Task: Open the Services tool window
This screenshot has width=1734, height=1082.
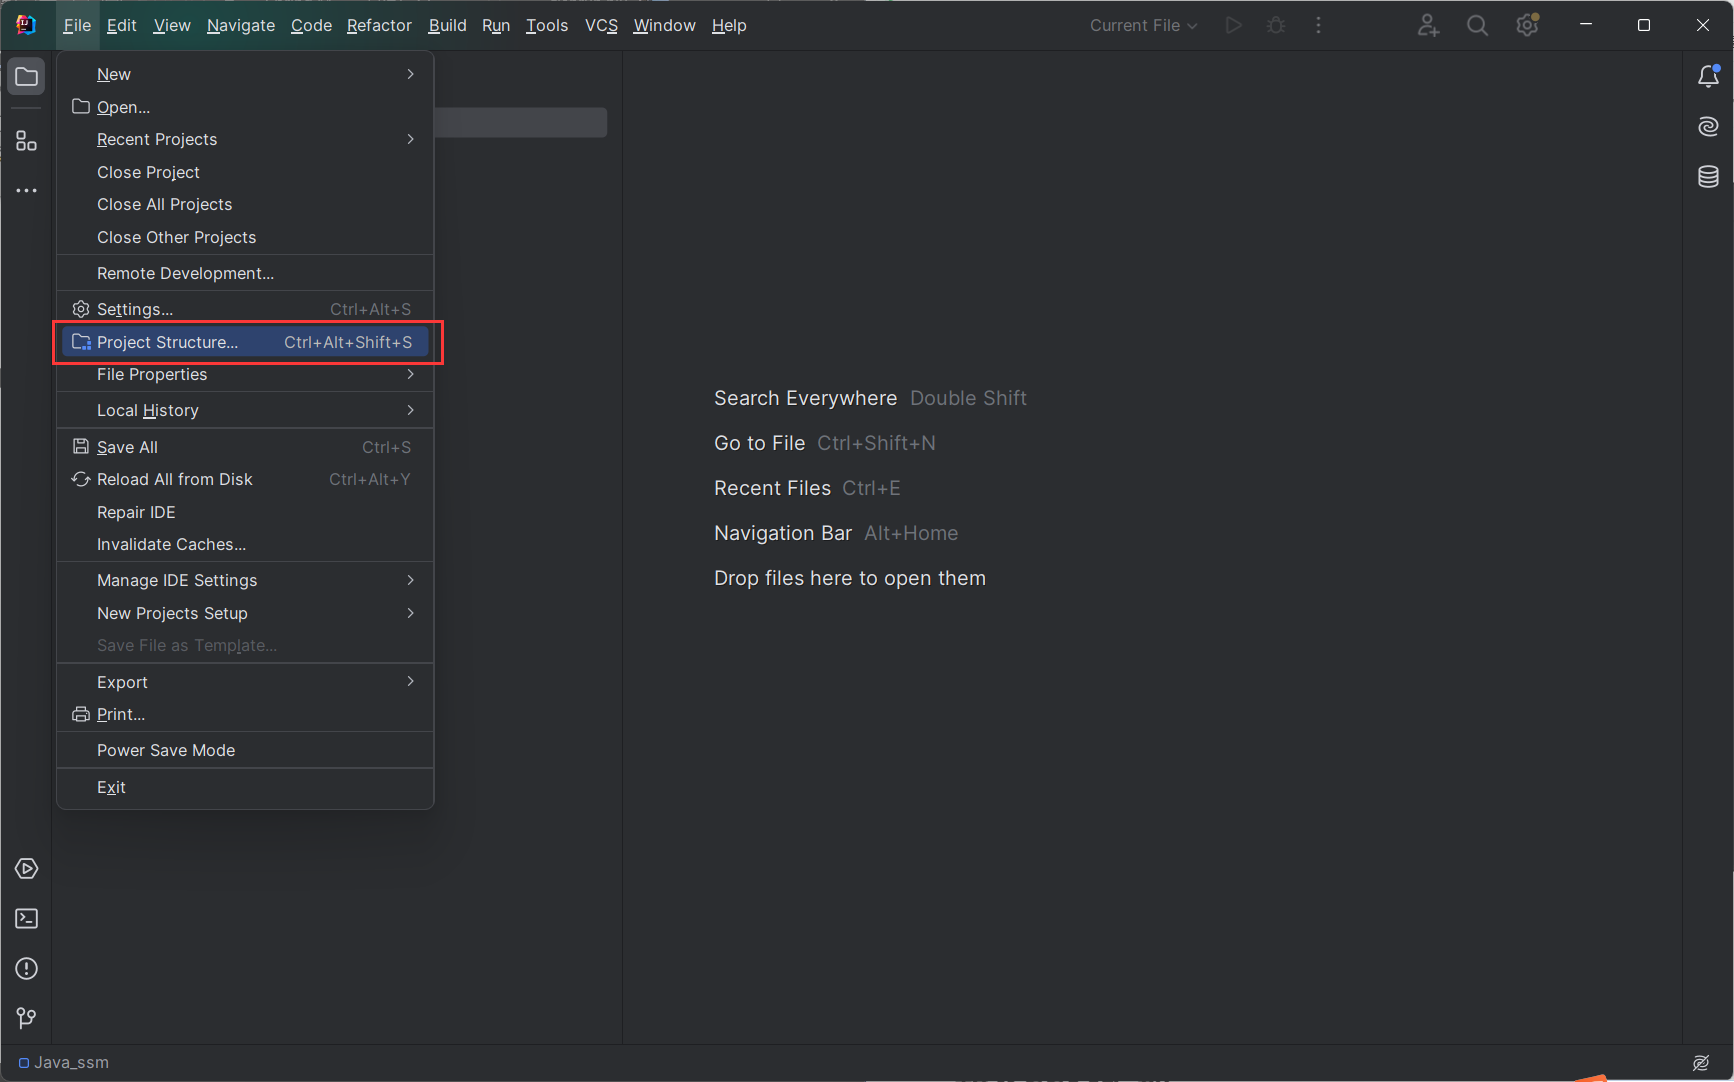Action: click(27, 869)
